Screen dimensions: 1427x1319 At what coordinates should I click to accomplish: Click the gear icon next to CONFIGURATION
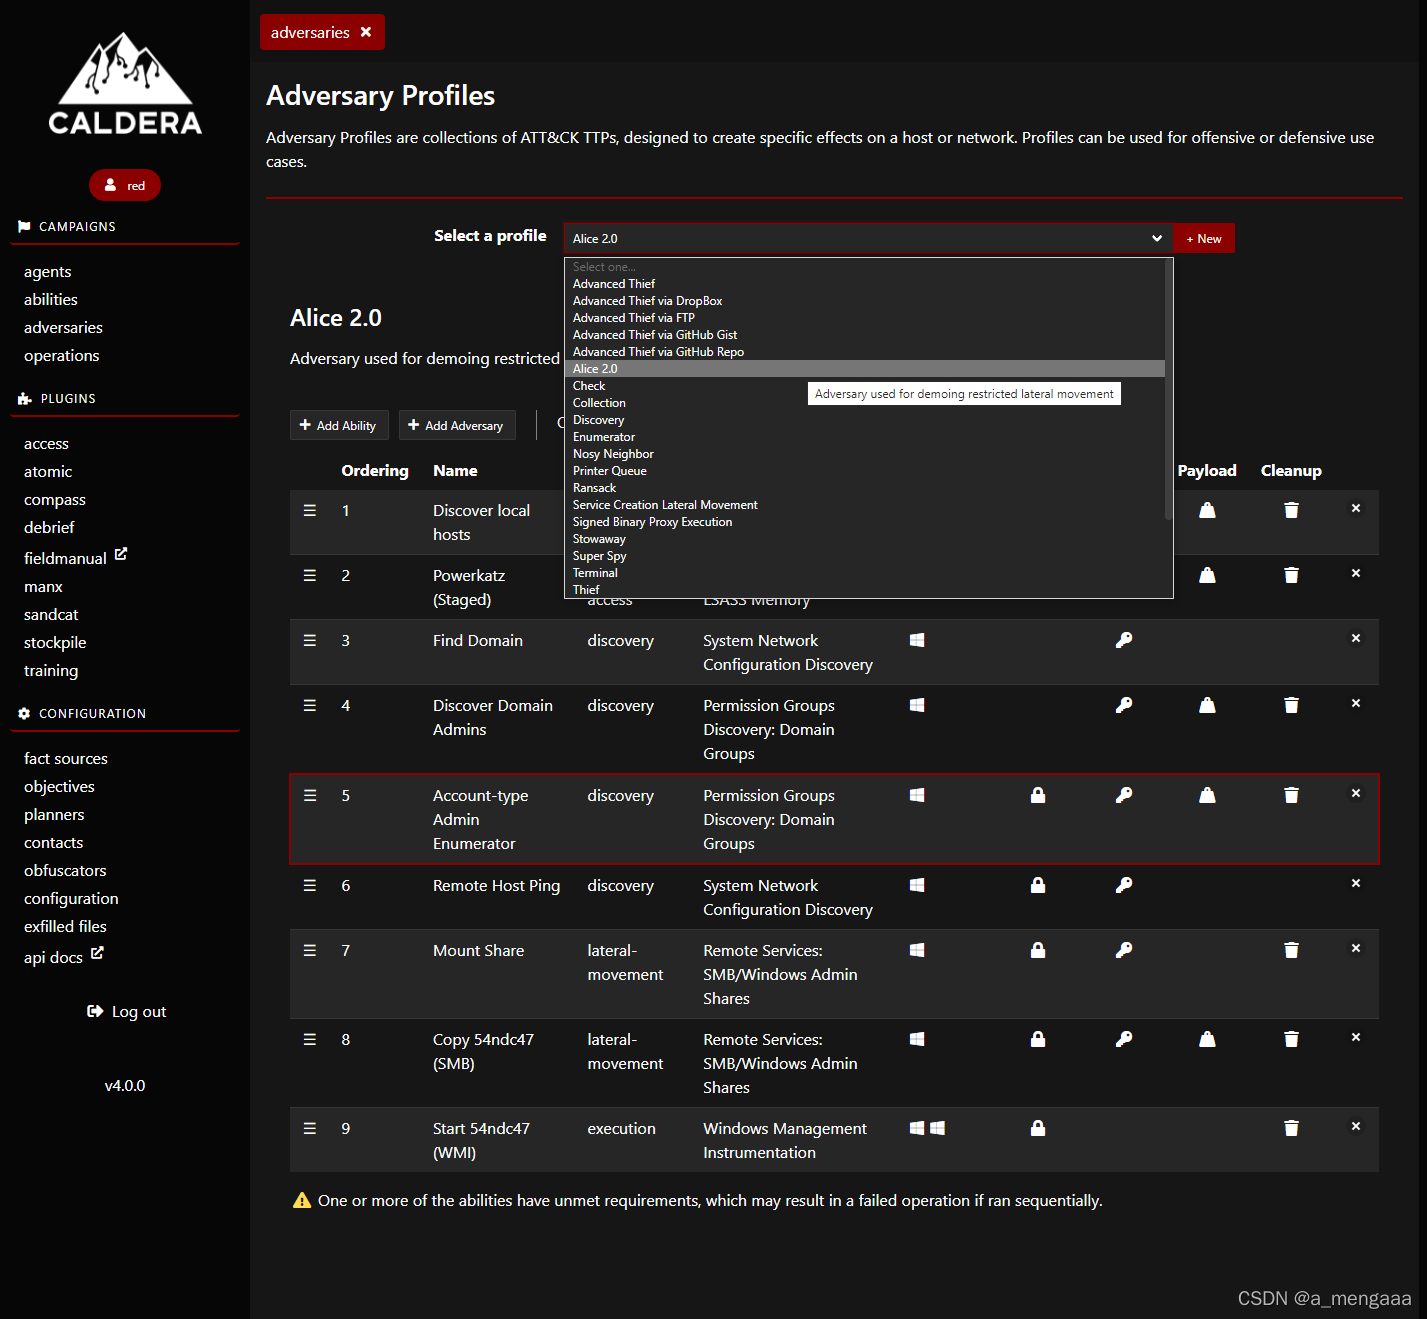tap(23, 713)
